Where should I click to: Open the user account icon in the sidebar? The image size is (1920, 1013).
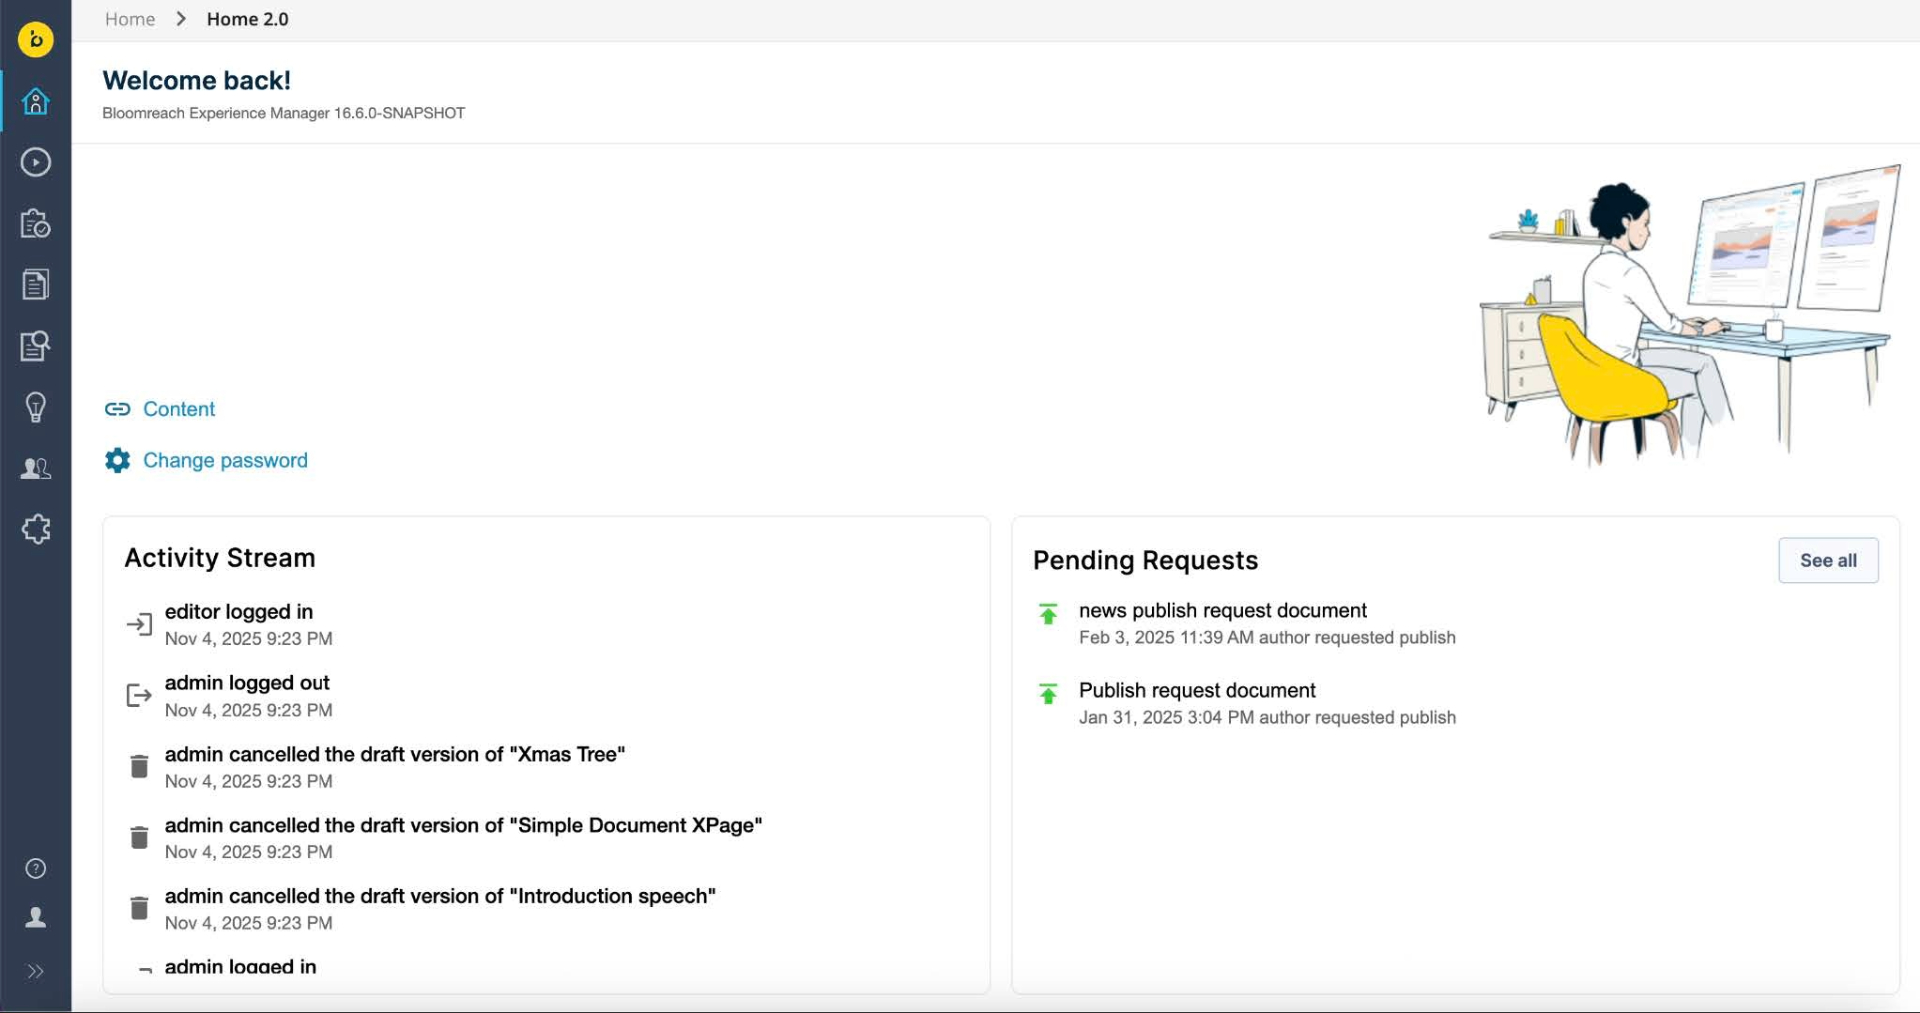click(36, 917)
